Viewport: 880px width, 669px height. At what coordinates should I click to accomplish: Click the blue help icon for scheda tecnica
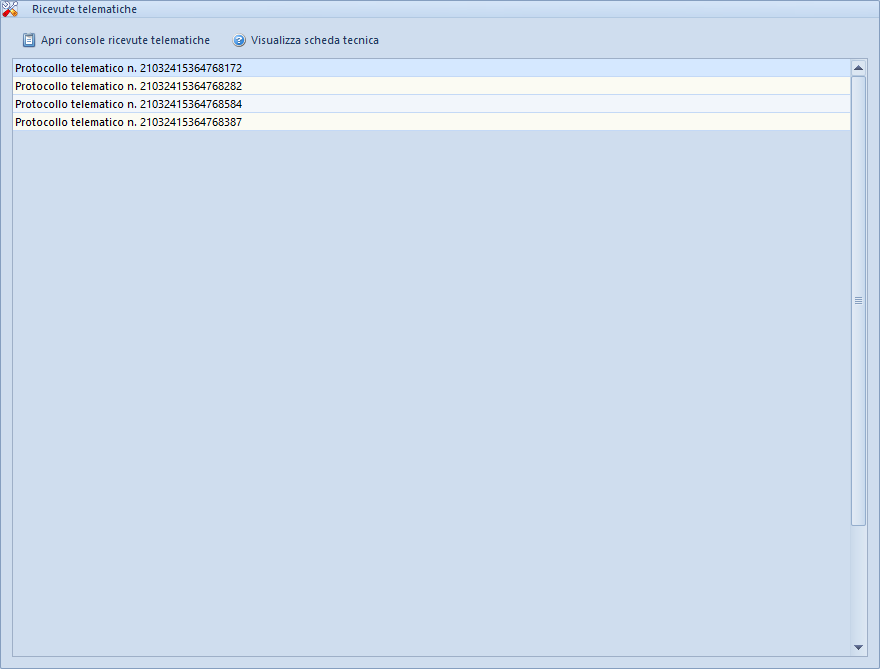pos(239,41)
